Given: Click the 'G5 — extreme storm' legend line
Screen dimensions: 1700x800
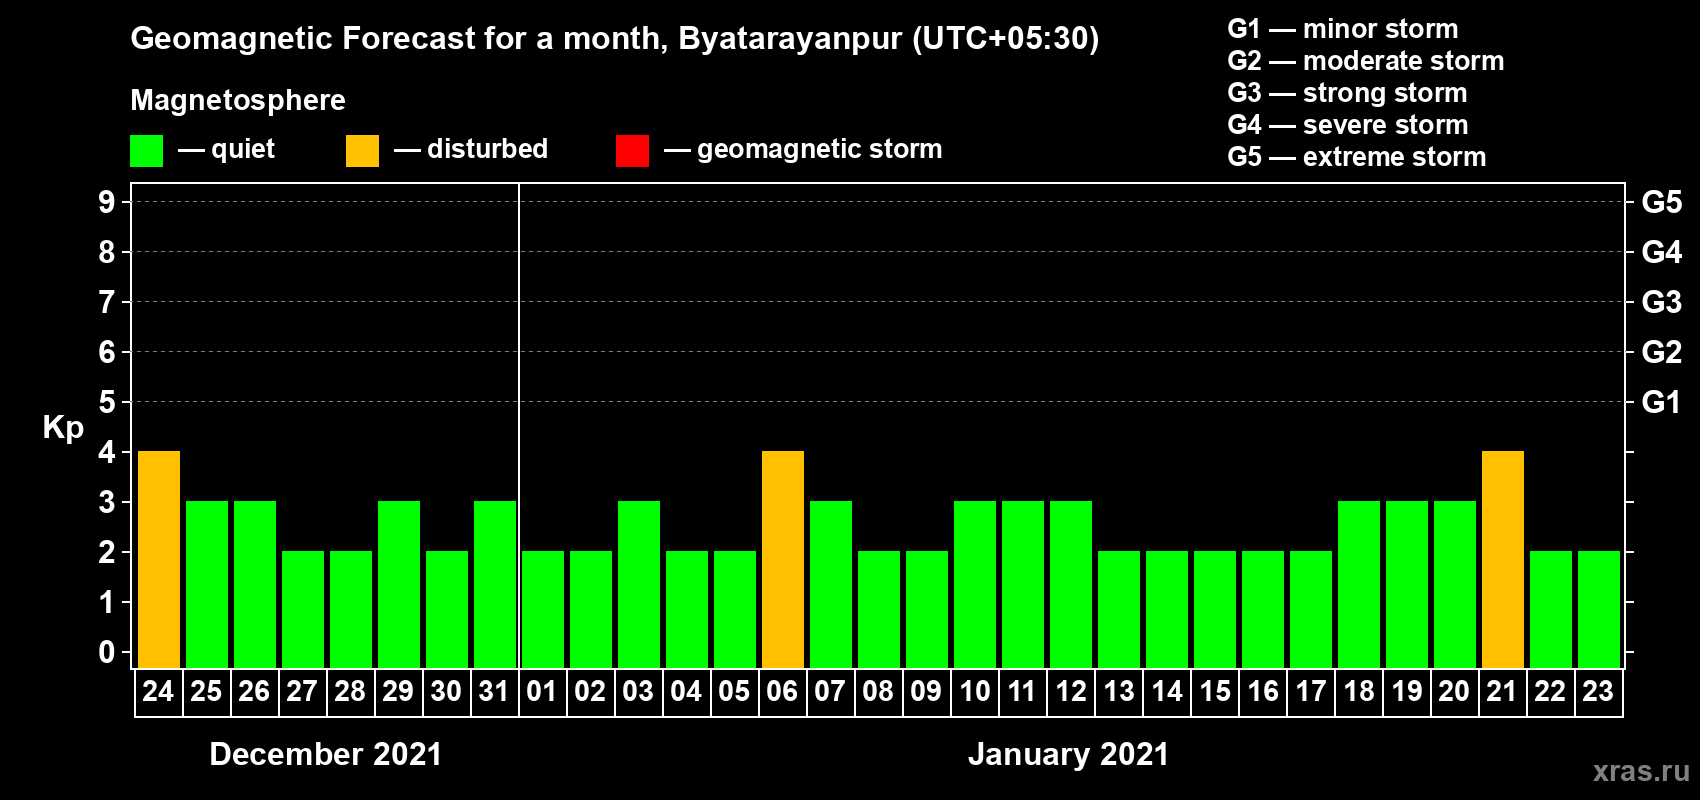Looking at the screenshot, I should [1357, 157].
